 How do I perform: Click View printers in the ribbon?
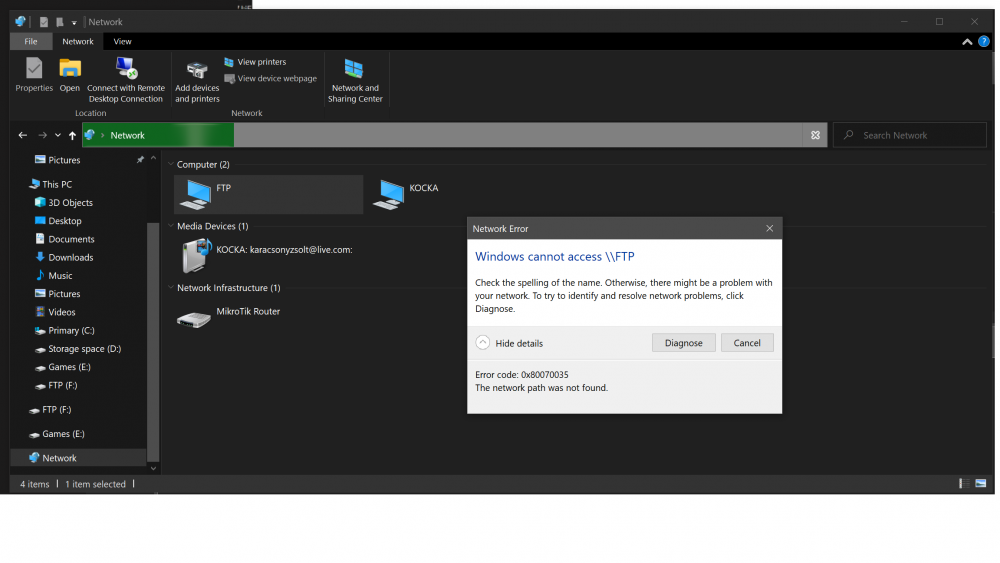coord(255,62)
